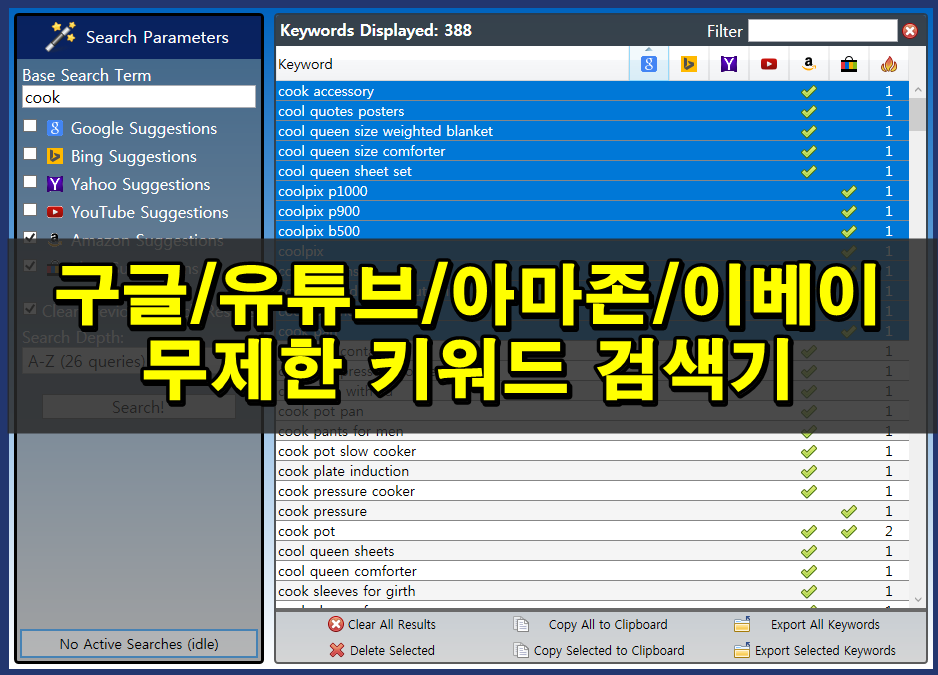
Task: Click the magic wand Search Parameters icon
Action: (61, 37)
